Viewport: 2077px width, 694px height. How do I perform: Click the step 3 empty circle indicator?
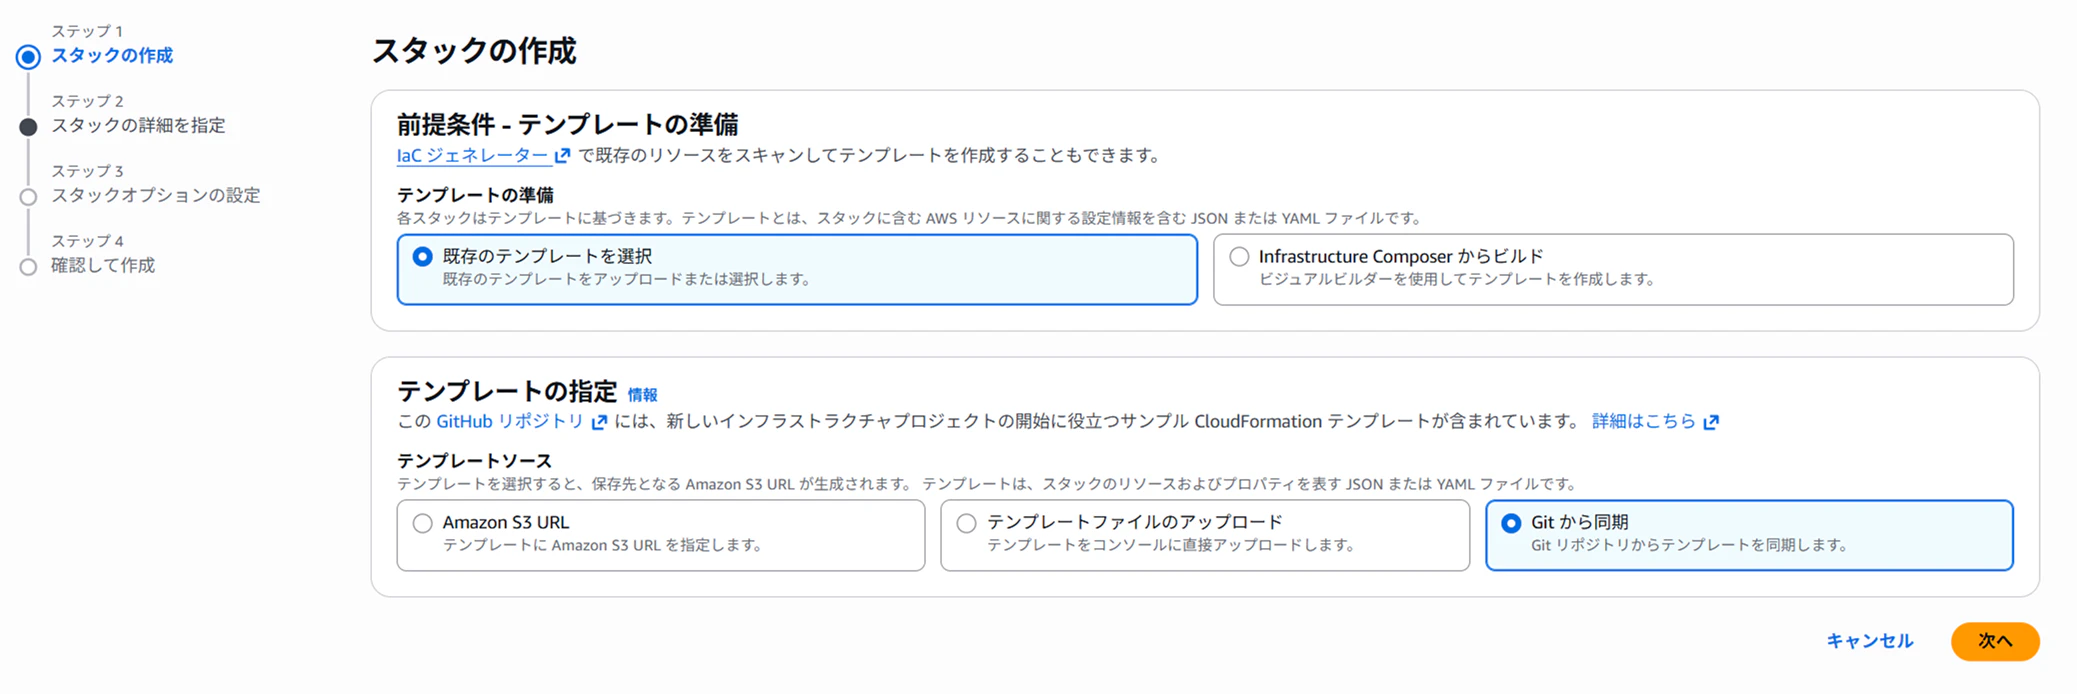(28, 197)
